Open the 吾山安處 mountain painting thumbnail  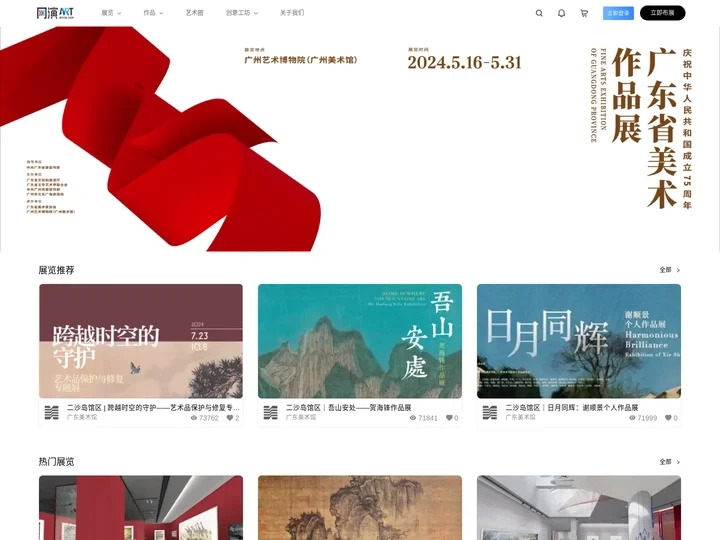click(360, 341)
